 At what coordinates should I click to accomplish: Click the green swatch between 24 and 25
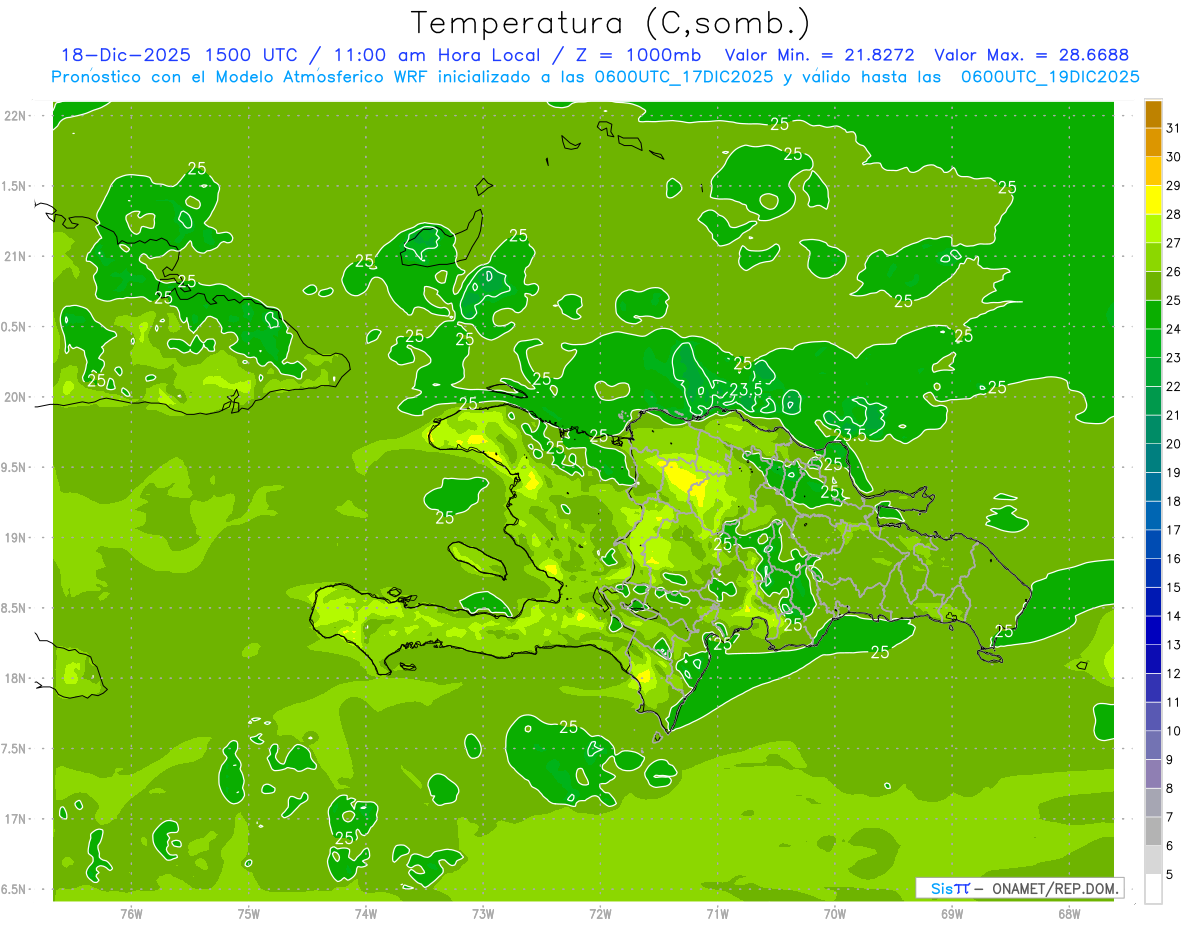tap(1153, 314)
